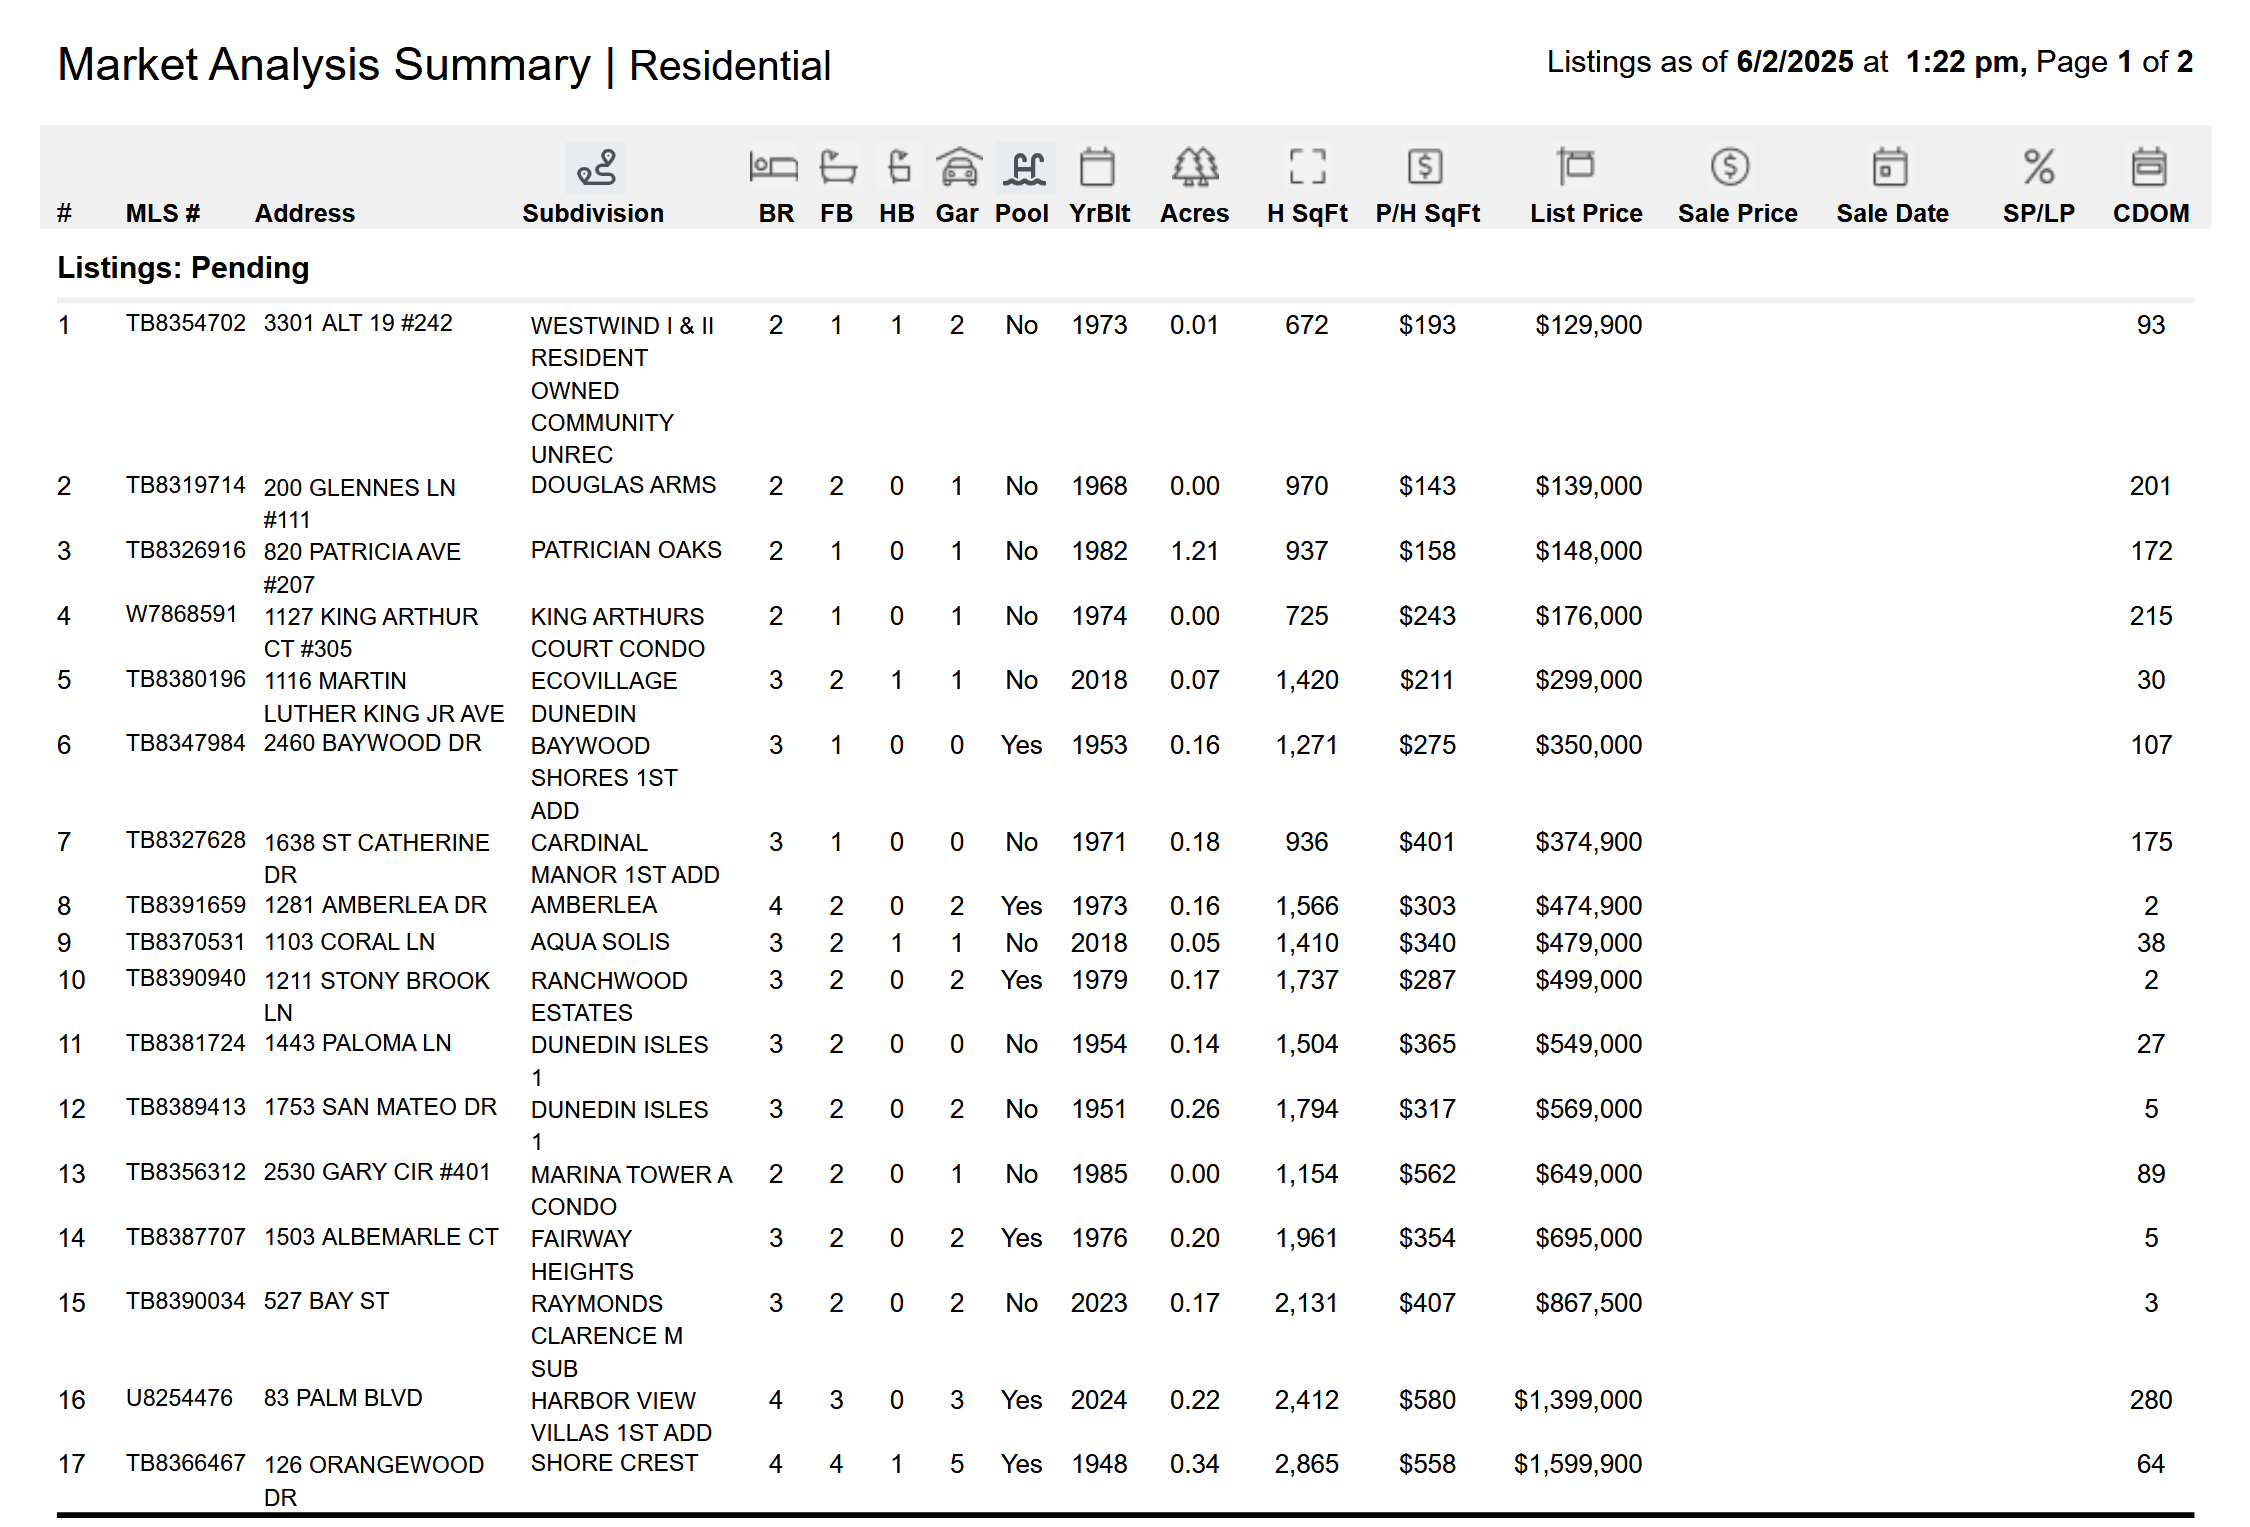Click the trees icon above Acres

(1195, 166)
